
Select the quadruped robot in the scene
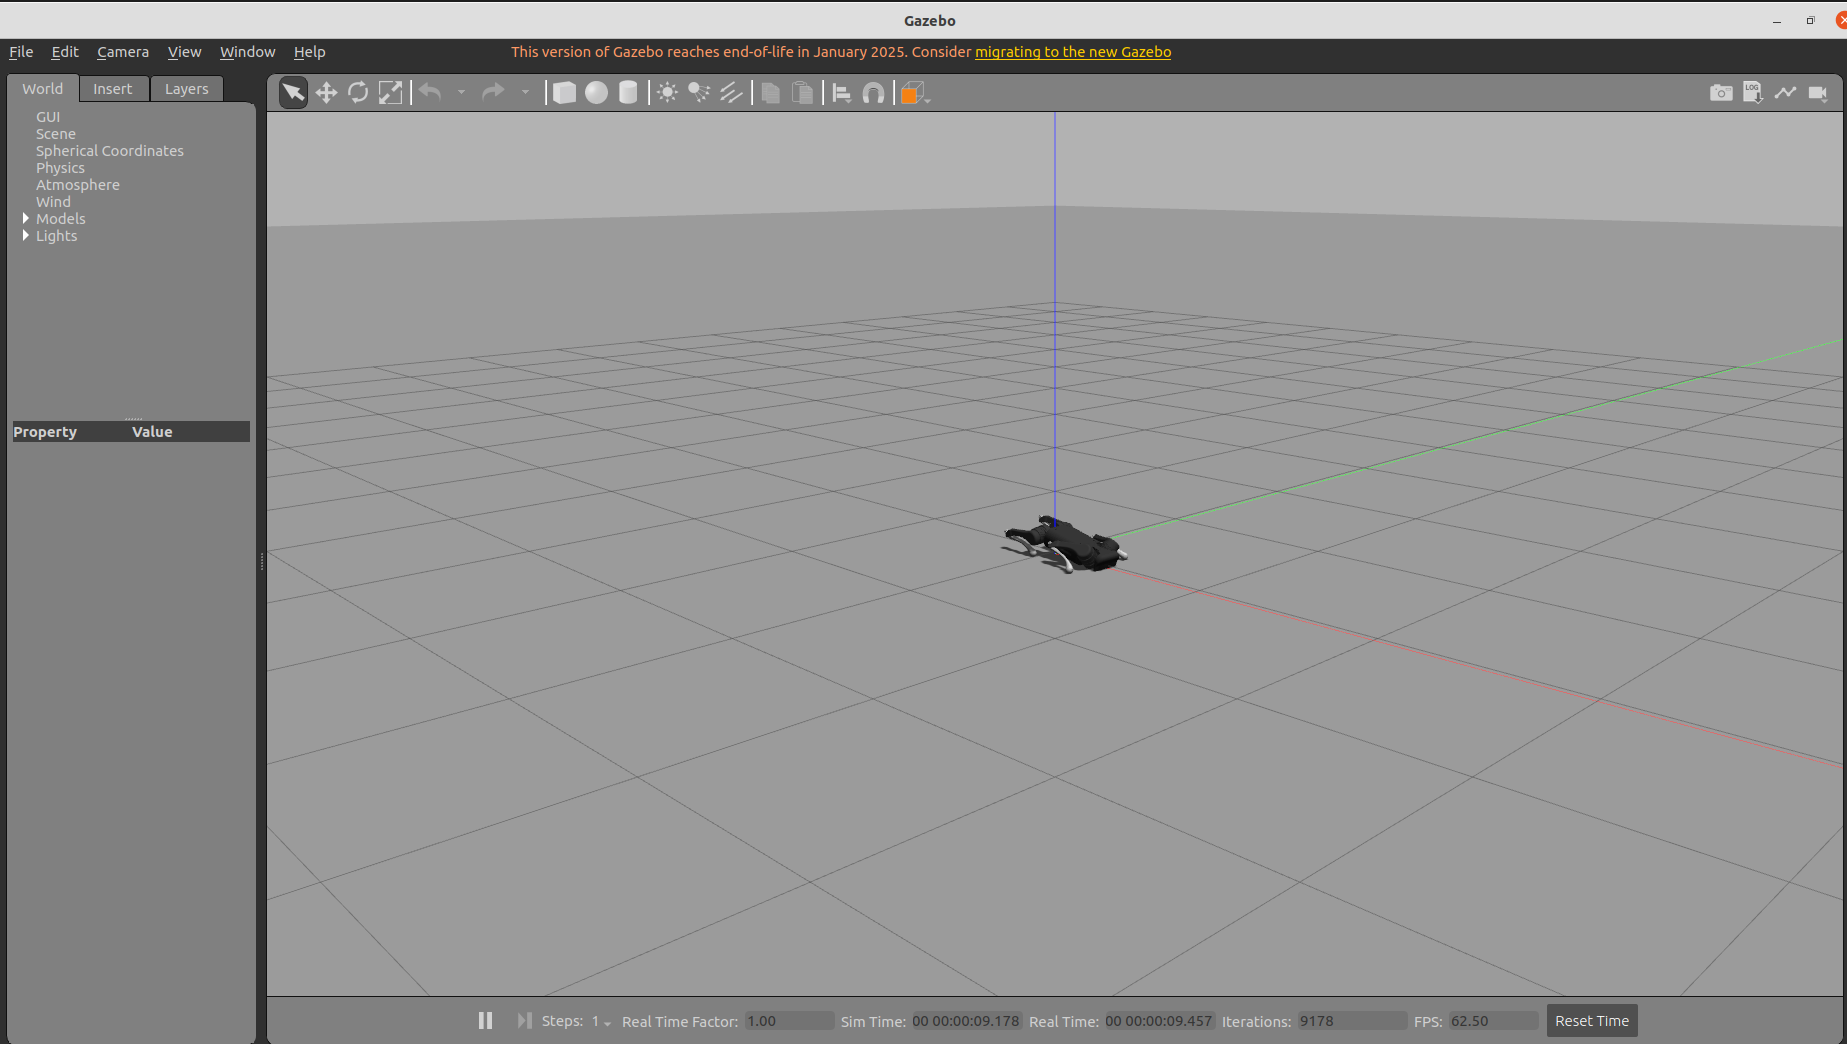pos(1066,544)
